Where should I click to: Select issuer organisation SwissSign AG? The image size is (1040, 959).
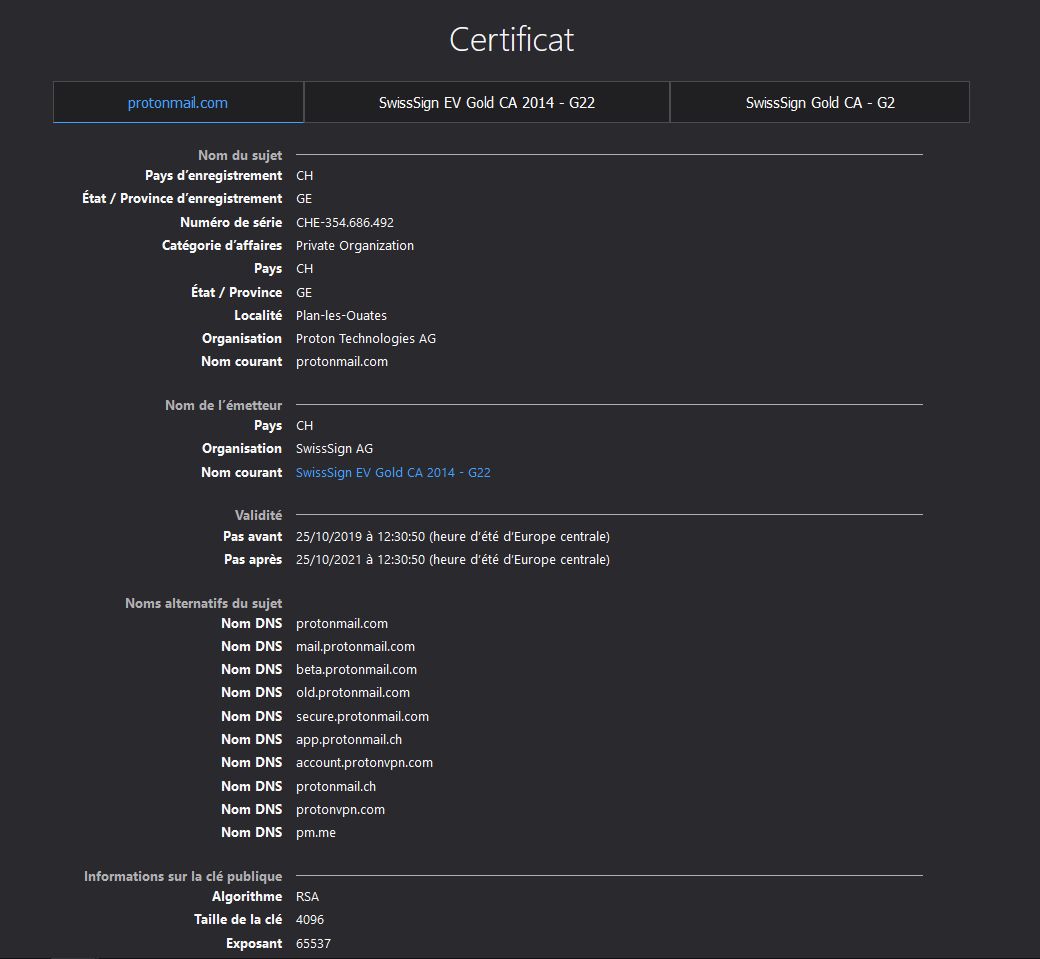point(334,449)
